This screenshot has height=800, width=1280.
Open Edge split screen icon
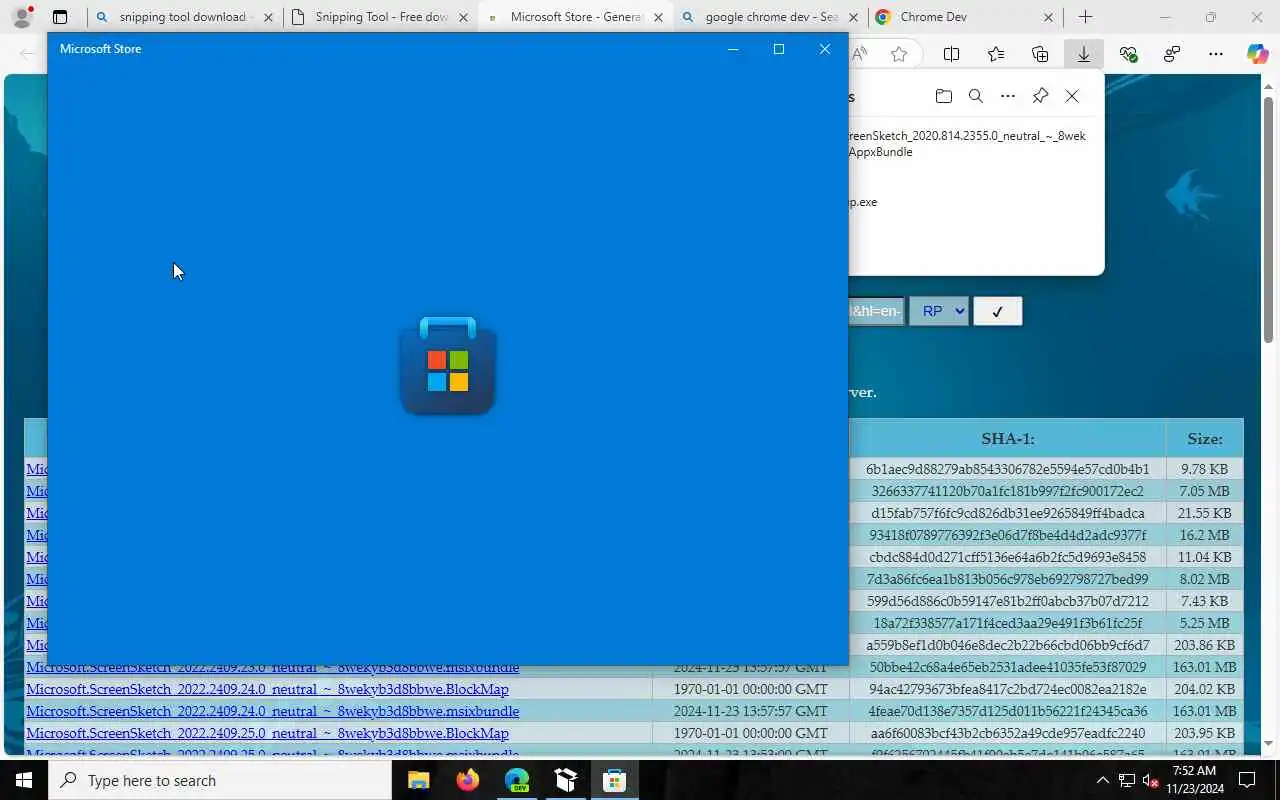click(952, 54)
